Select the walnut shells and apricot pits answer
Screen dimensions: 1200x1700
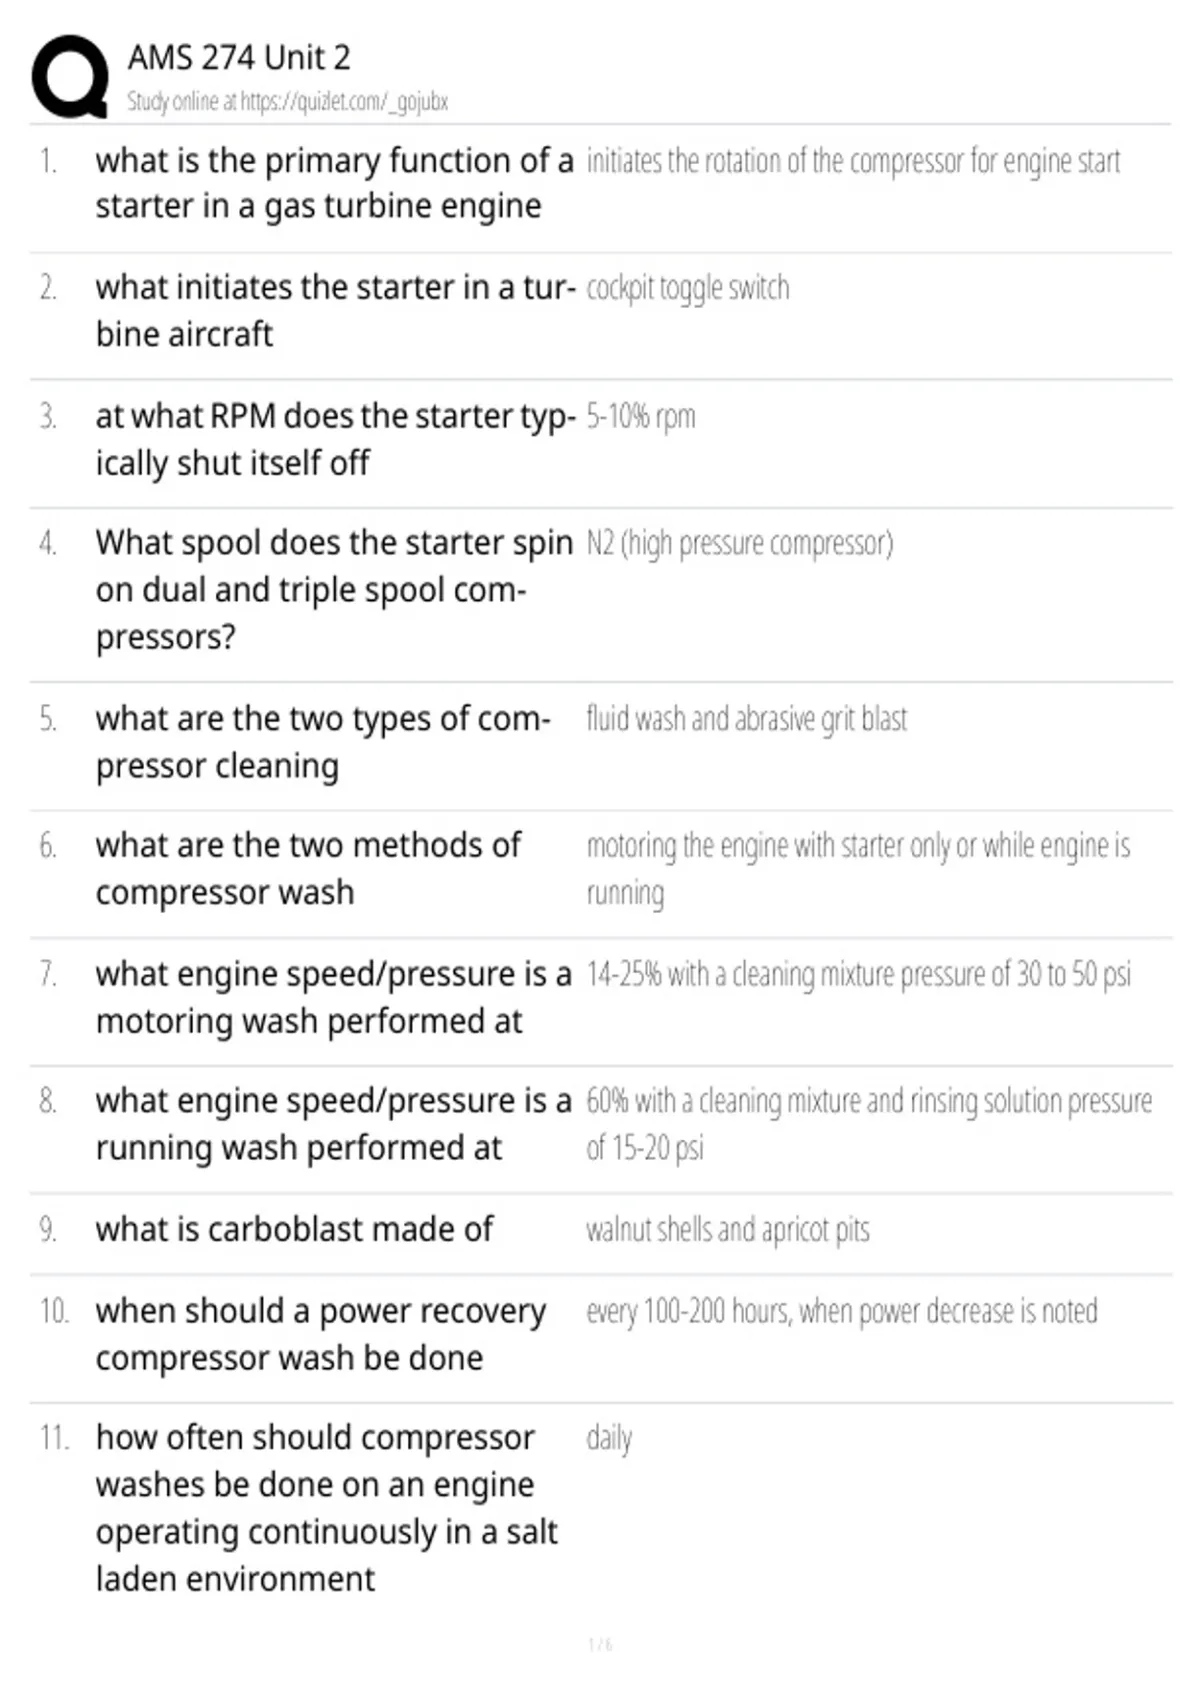[728, 1229]
